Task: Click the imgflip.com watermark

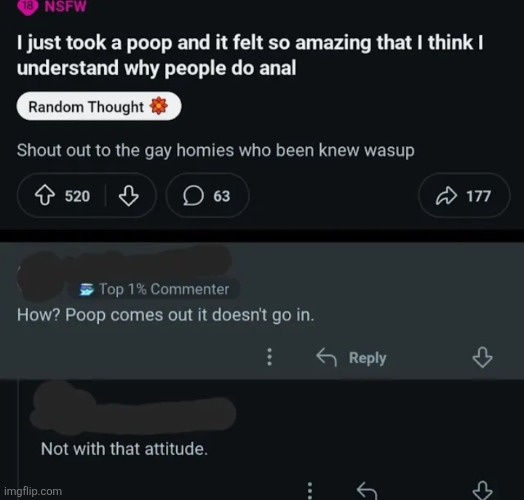Action: click(x=33, y=491)
